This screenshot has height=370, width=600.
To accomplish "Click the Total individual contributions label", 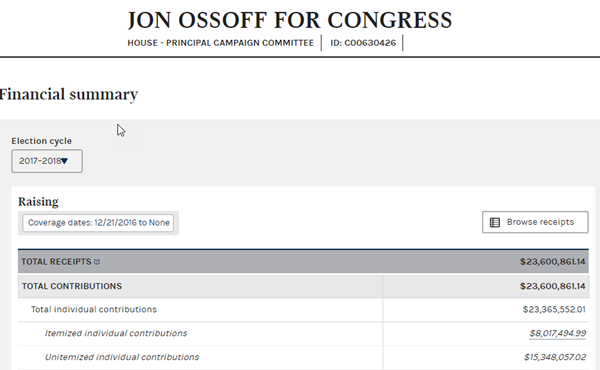I will pyautogui.click(x=94, y=309).
